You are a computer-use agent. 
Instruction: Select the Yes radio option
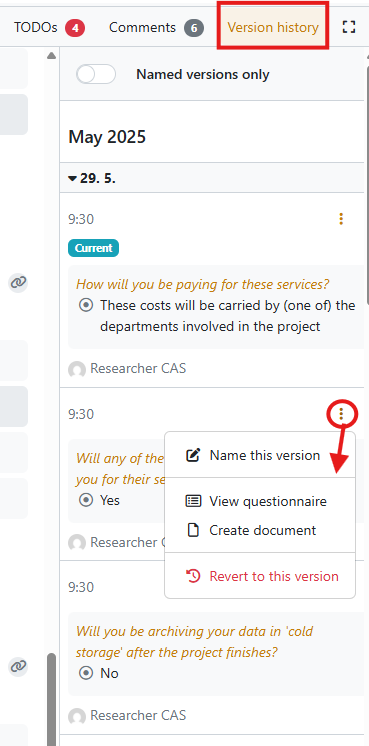pos(86,500)
